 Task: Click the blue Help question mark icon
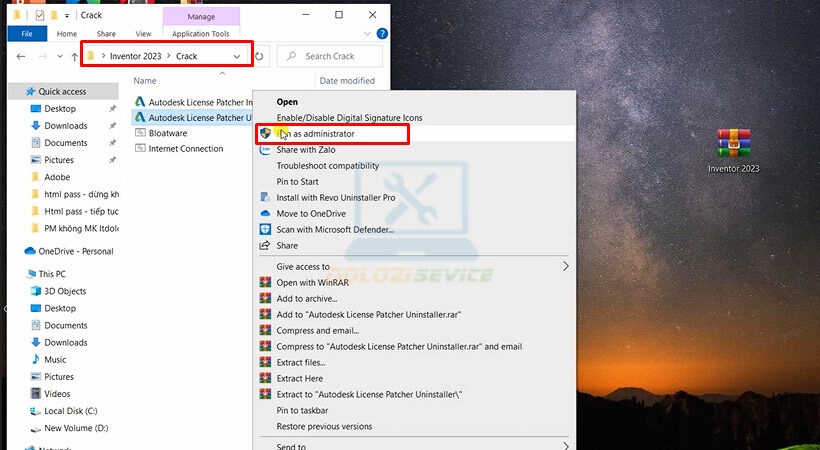tap(382, 34)
